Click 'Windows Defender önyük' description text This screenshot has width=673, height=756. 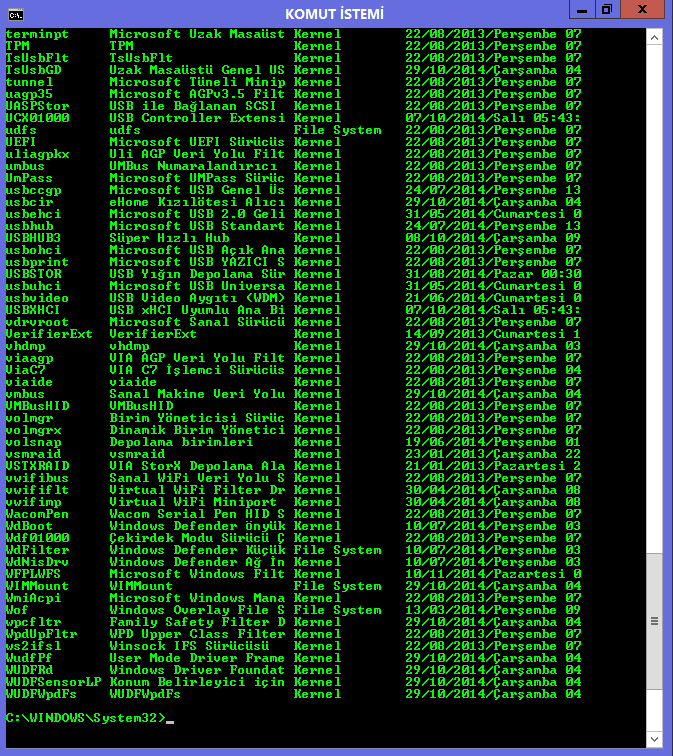[197, 526]
